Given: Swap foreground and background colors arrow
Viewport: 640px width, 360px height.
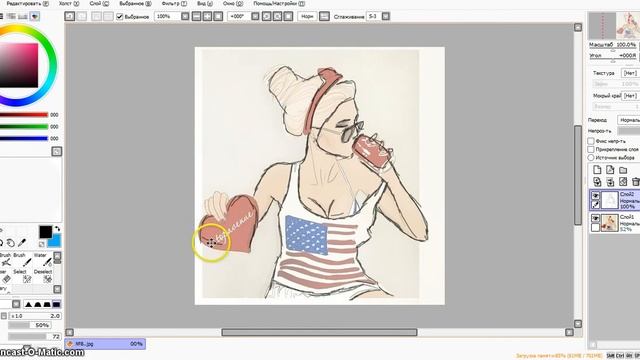Looking at the screenshot, I should click(x=58, y=229).
